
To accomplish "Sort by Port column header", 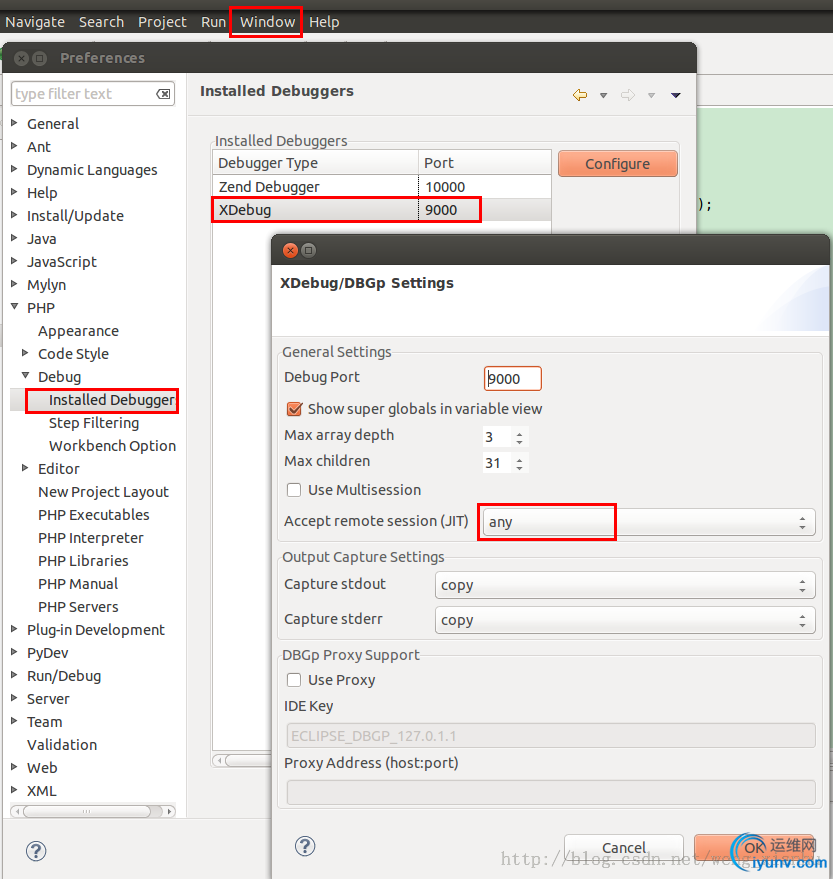I will pyautogui.click(x=485, y=163).
